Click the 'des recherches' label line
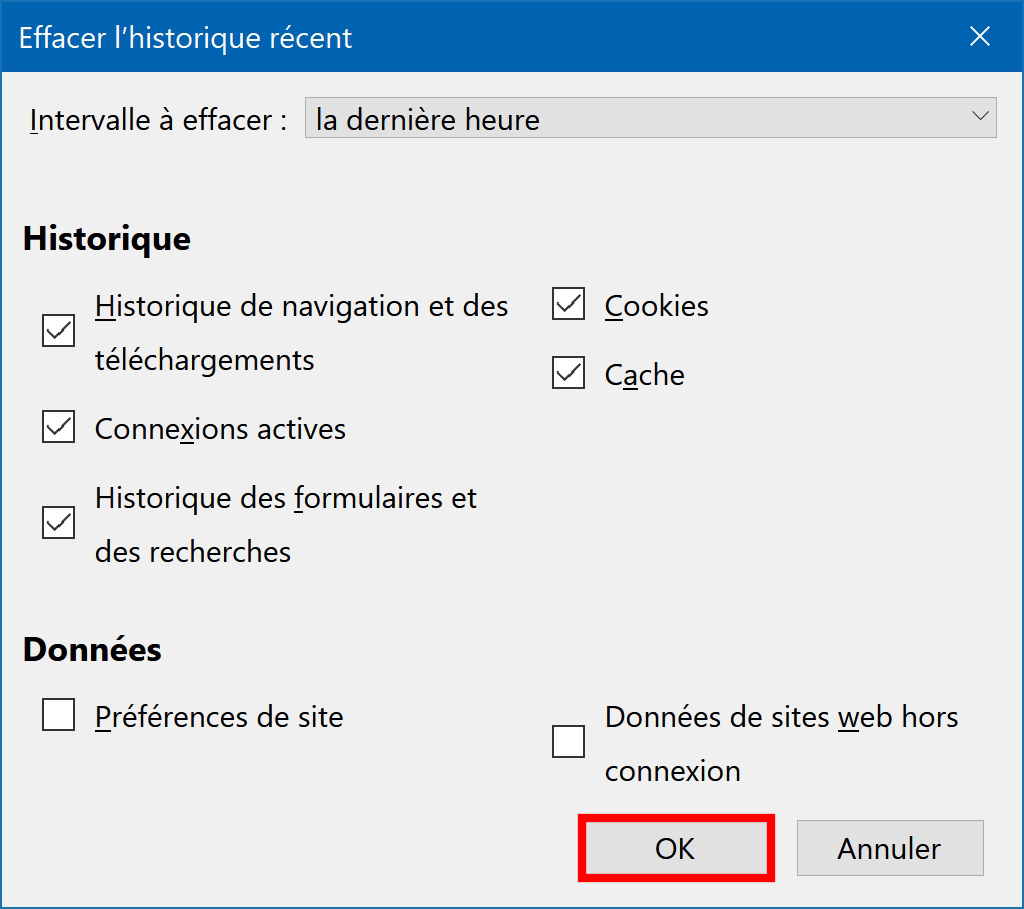This screenshot has width=1024, height=909. click(x=193, y=552)
